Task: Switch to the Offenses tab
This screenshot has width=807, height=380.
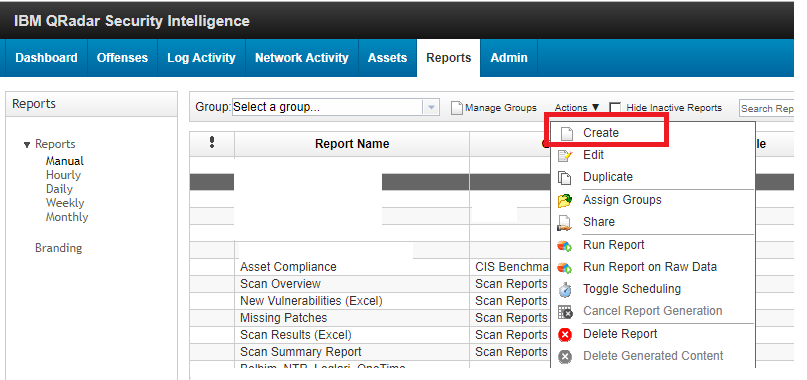Action: [x=122, y=58]
